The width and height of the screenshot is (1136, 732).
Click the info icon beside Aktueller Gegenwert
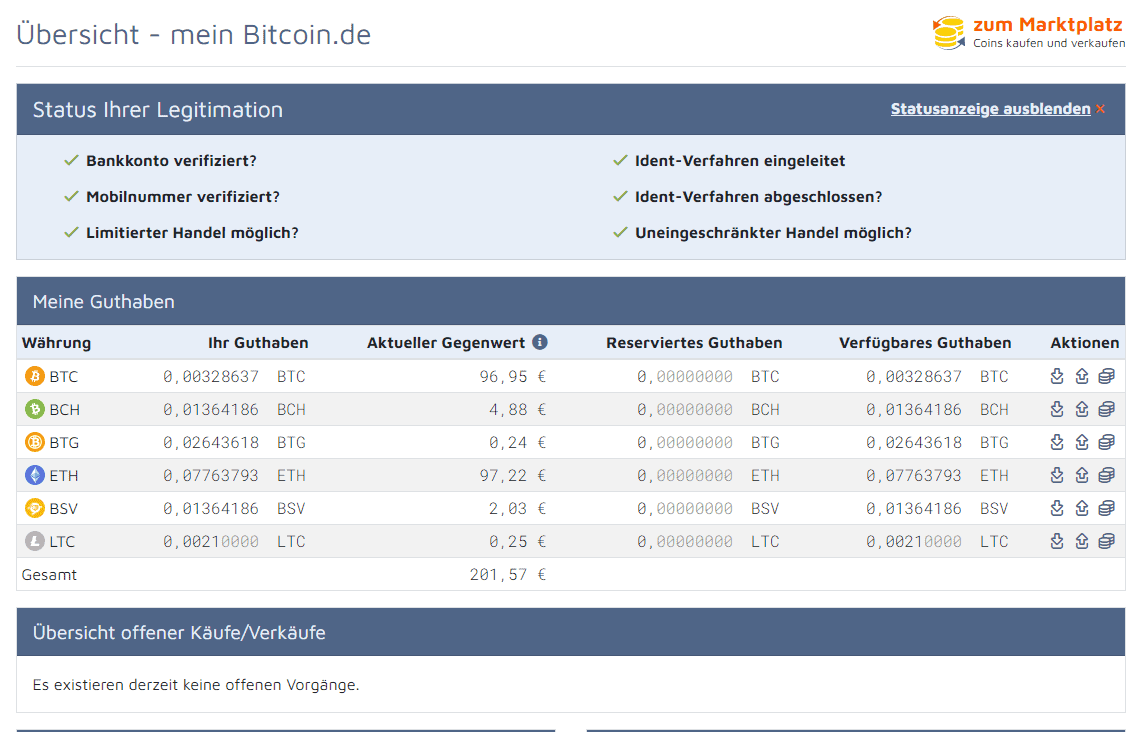click(x=540, y=342)
